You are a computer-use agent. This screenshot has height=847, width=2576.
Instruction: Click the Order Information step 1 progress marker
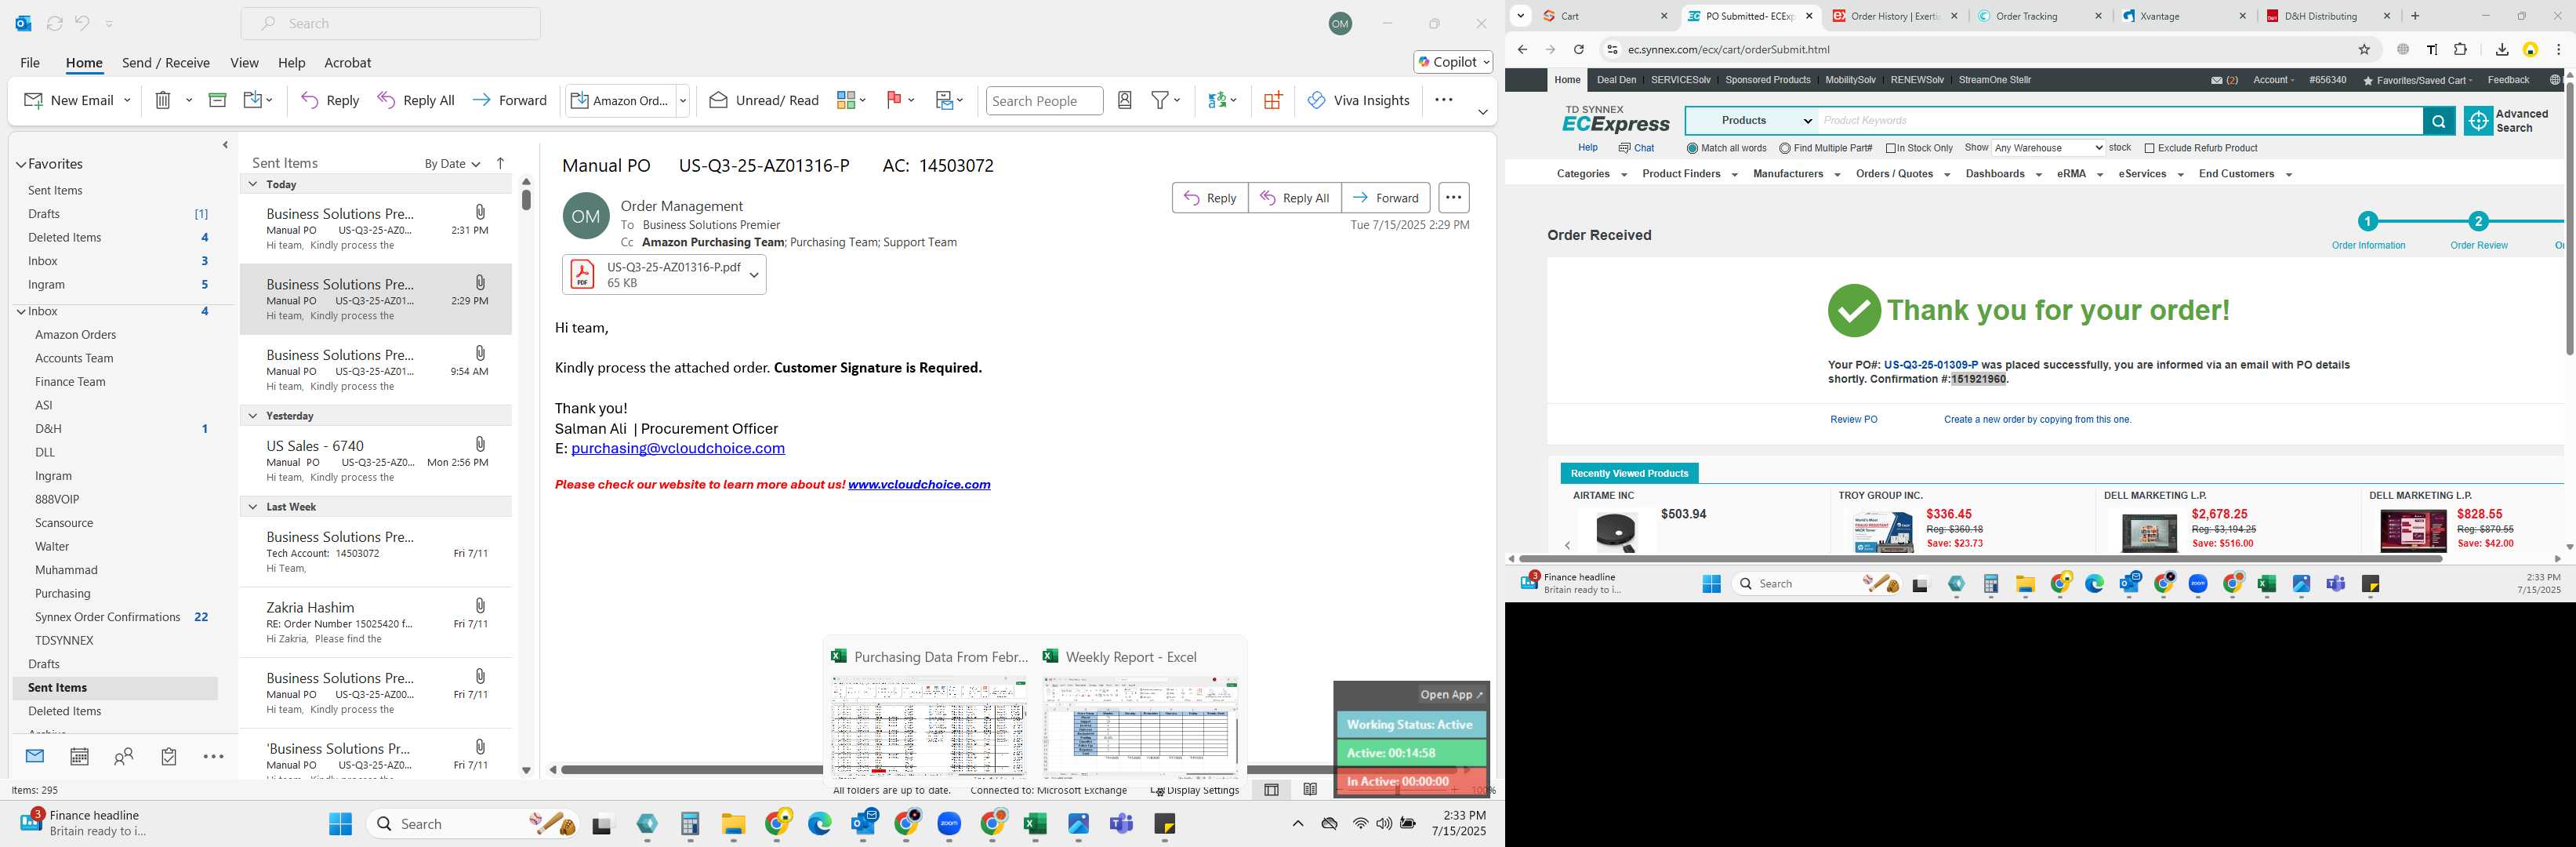2367,221
